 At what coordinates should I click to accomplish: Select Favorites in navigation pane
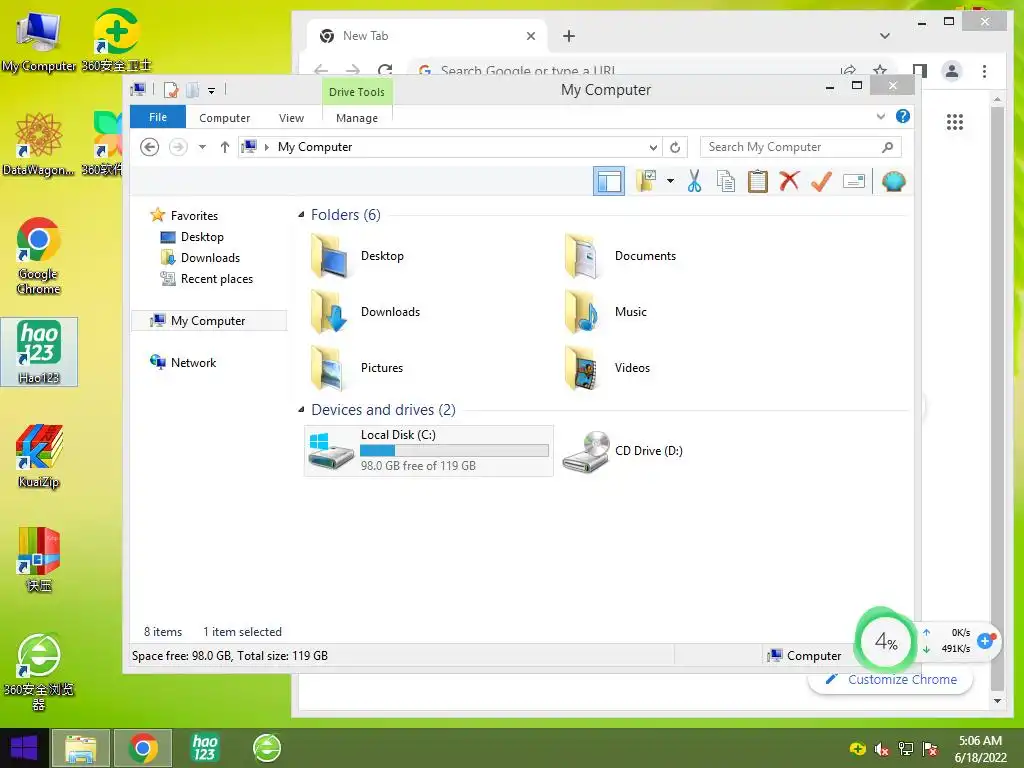click(x=194, y=216)
